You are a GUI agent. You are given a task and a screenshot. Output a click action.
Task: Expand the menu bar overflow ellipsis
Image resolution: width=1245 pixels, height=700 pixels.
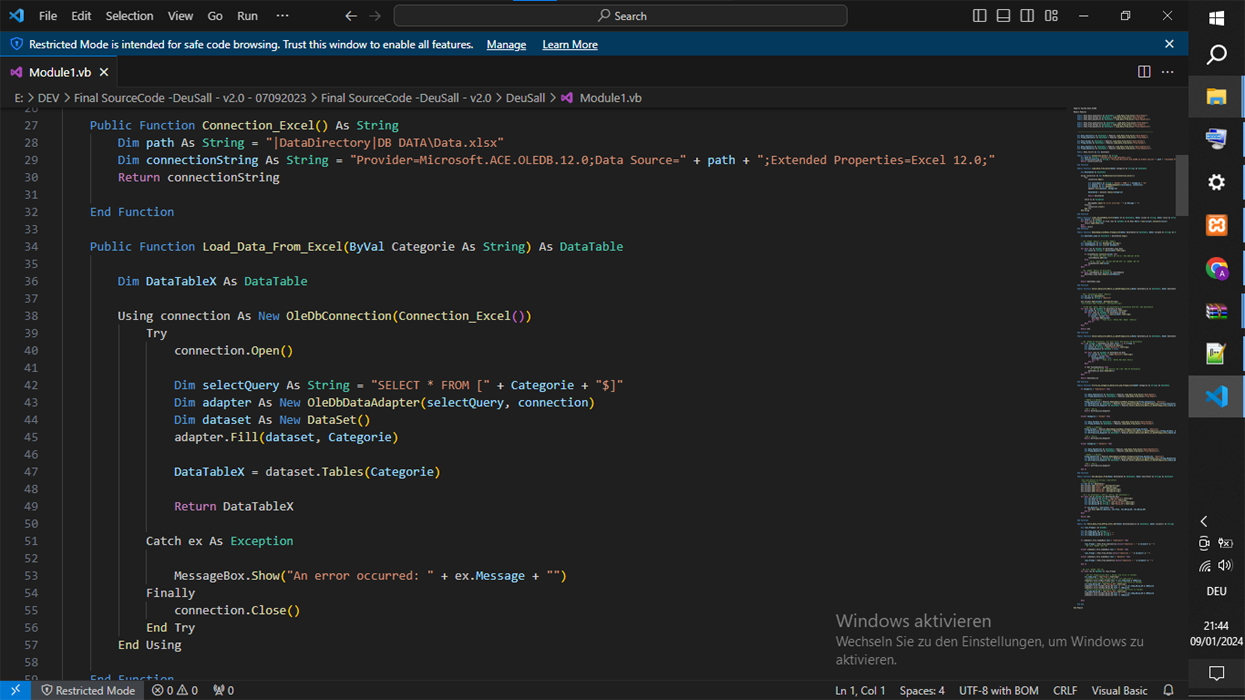pyautogui.click(x=282, y=16)
